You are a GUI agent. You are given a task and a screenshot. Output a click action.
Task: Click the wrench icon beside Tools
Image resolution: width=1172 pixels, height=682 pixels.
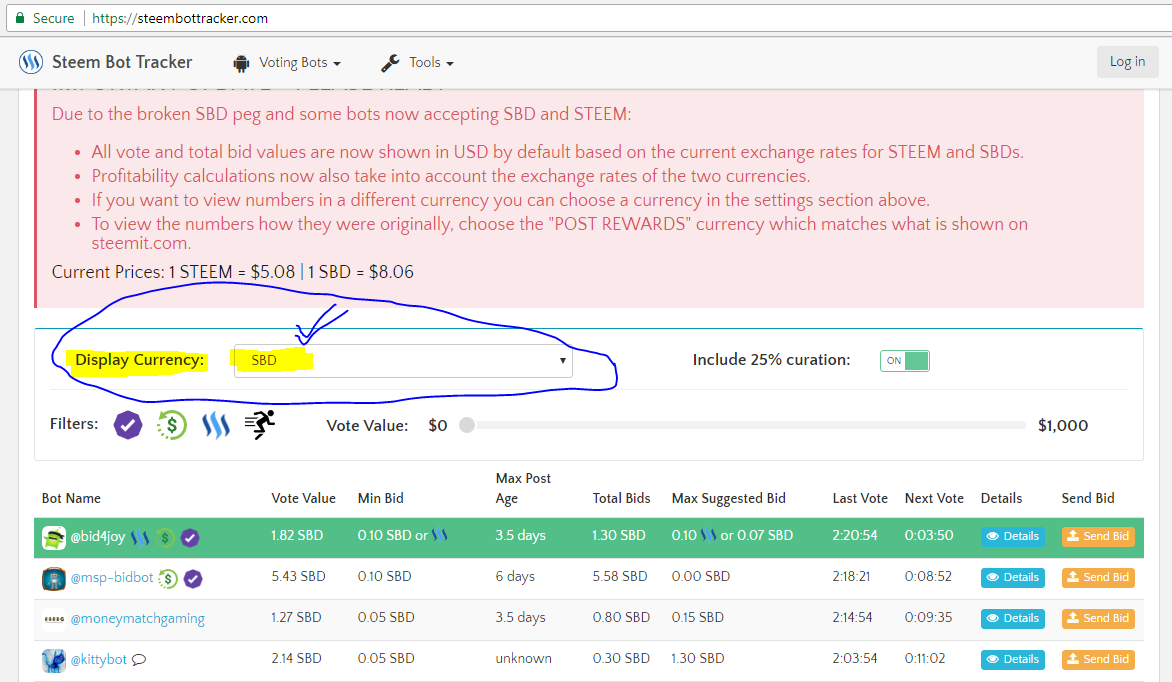point(390,63)
